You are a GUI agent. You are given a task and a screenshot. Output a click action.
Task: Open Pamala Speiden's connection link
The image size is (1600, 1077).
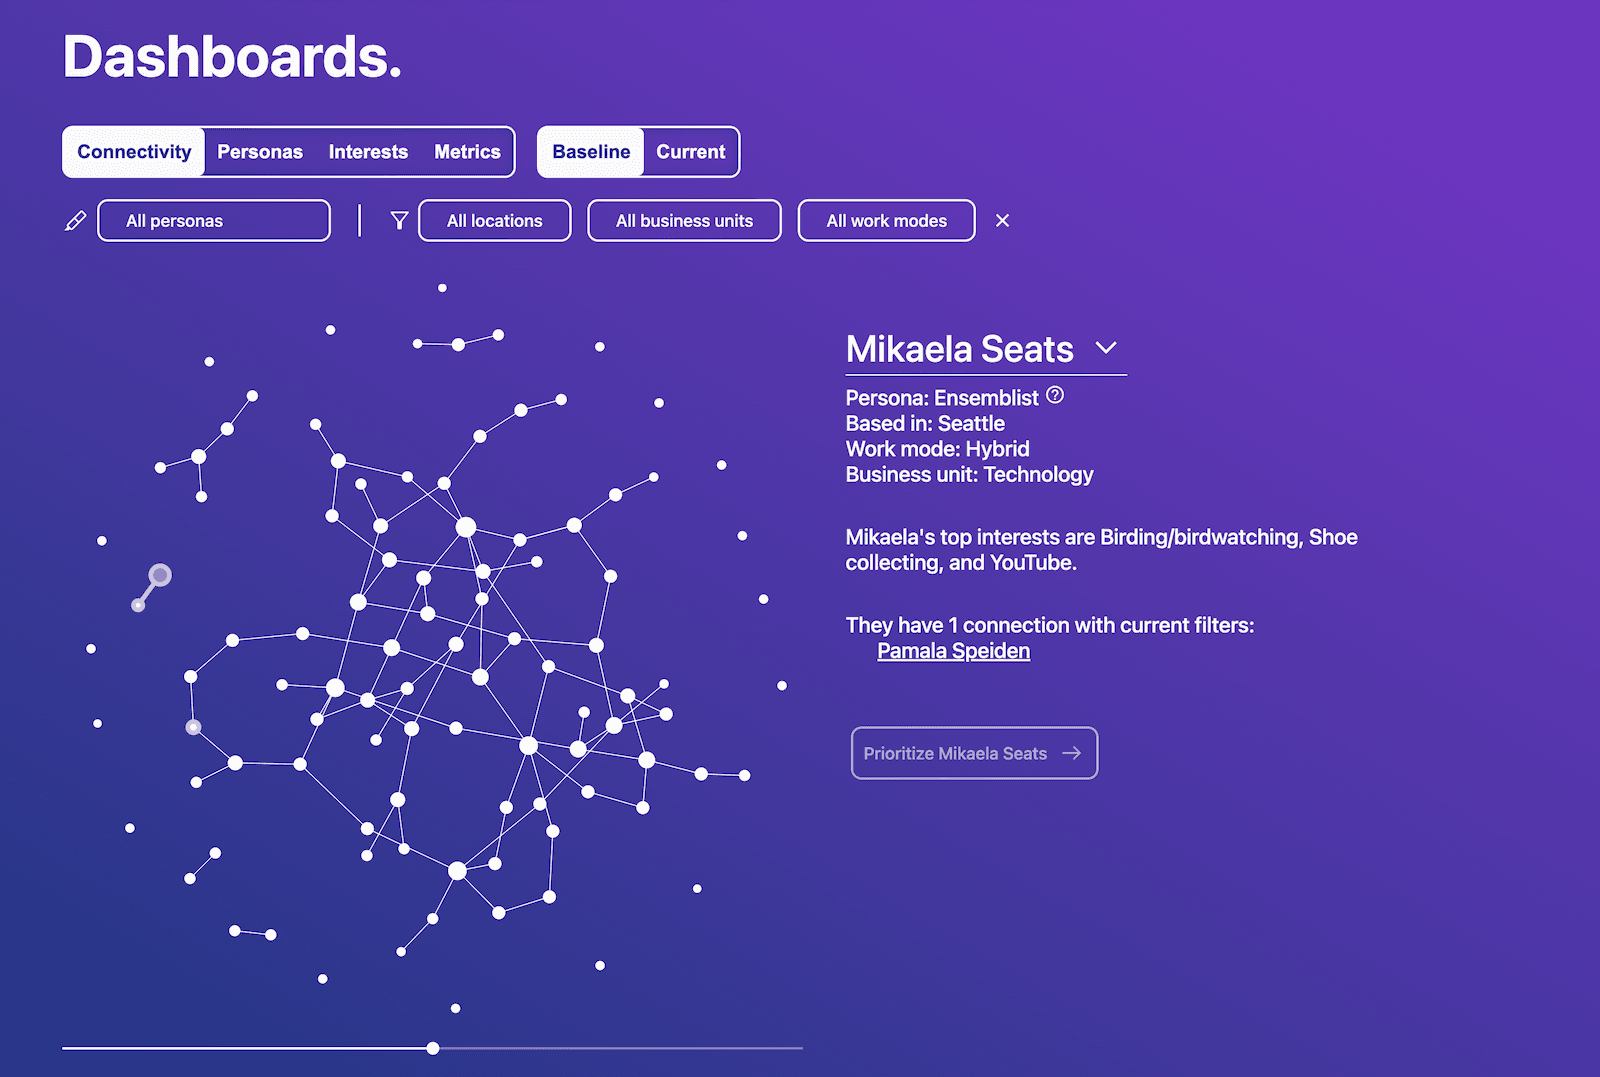[953, 650]
